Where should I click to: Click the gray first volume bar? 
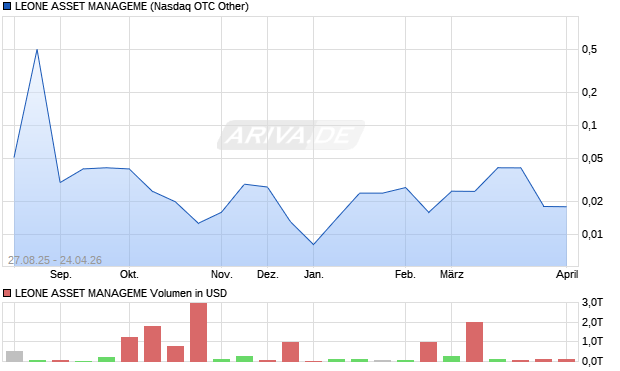tap(15, 356)
